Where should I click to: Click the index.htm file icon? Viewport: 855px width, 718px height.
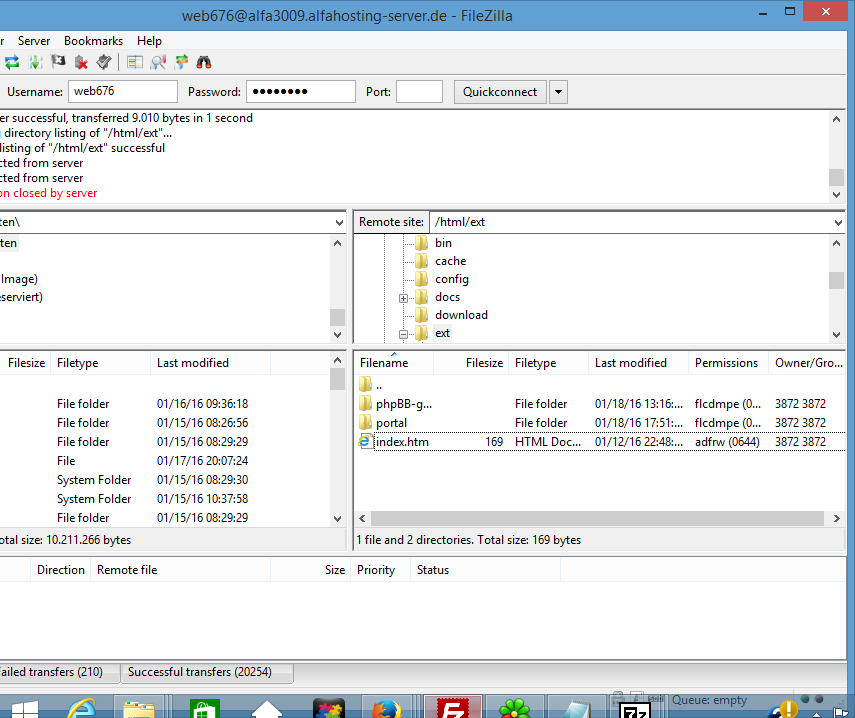(365, 442)
